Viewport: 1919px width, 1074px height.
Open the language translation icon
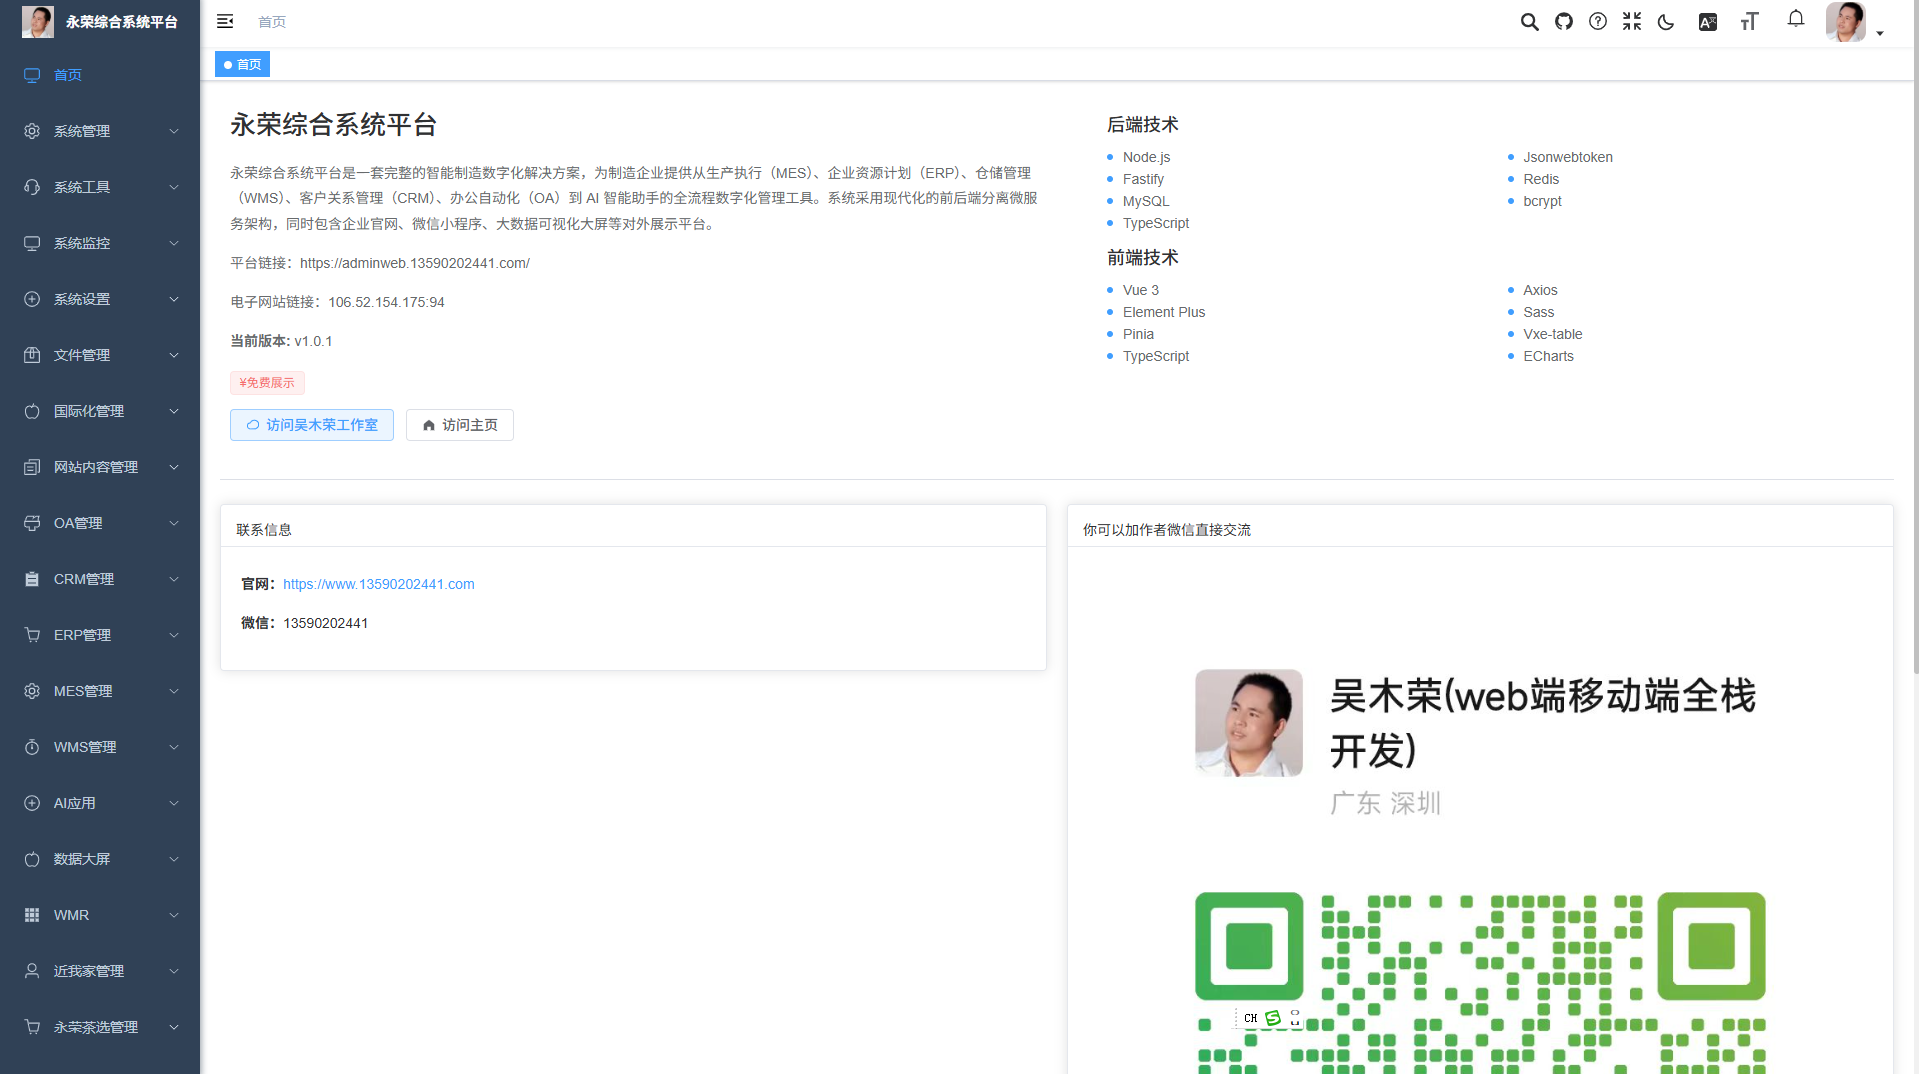1708,22
